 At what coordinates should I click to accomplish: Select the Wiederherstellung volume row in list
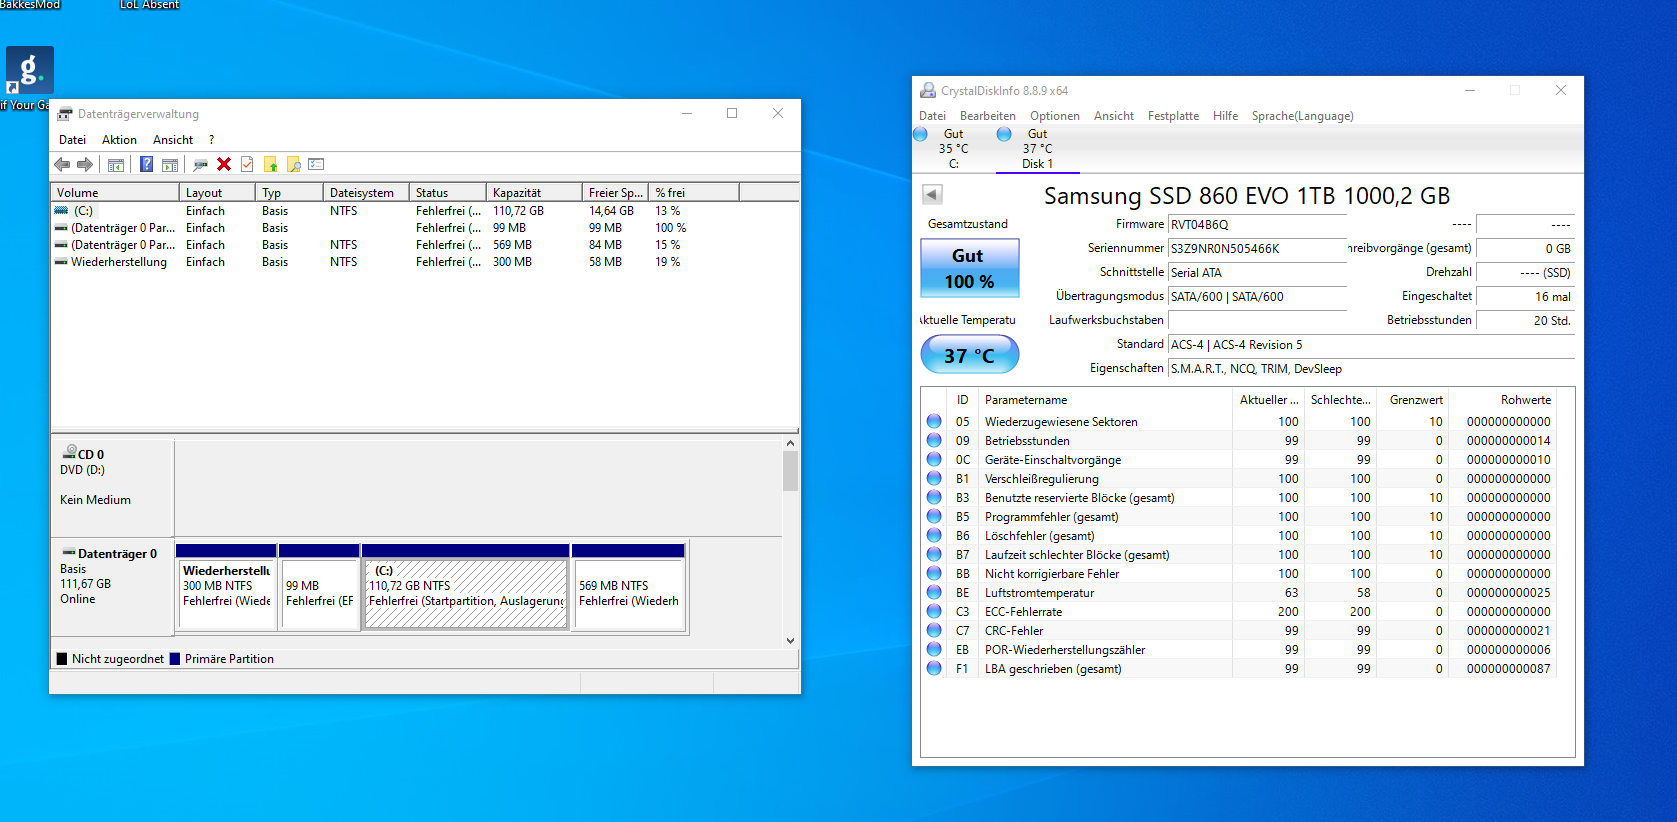pyautogui.click(x=425, y=262)
